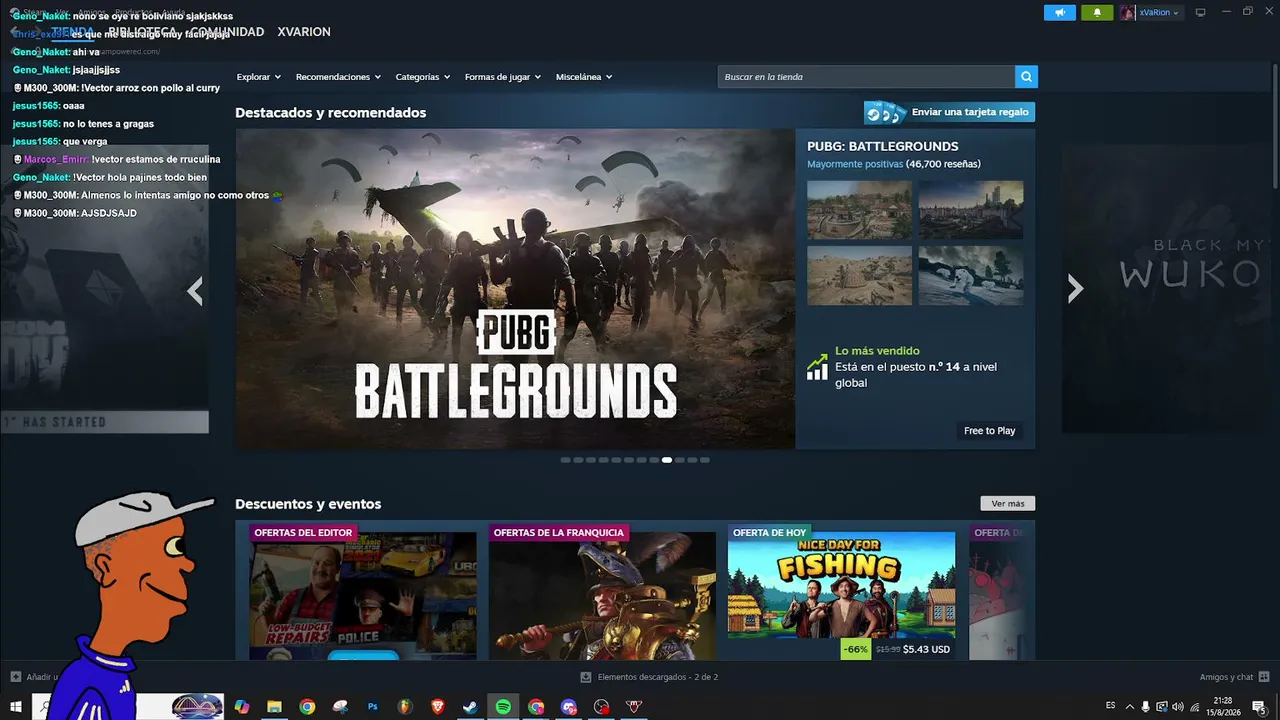Click the top seller chart icon
Screen dimensions: 1280x720
point(817,367)
